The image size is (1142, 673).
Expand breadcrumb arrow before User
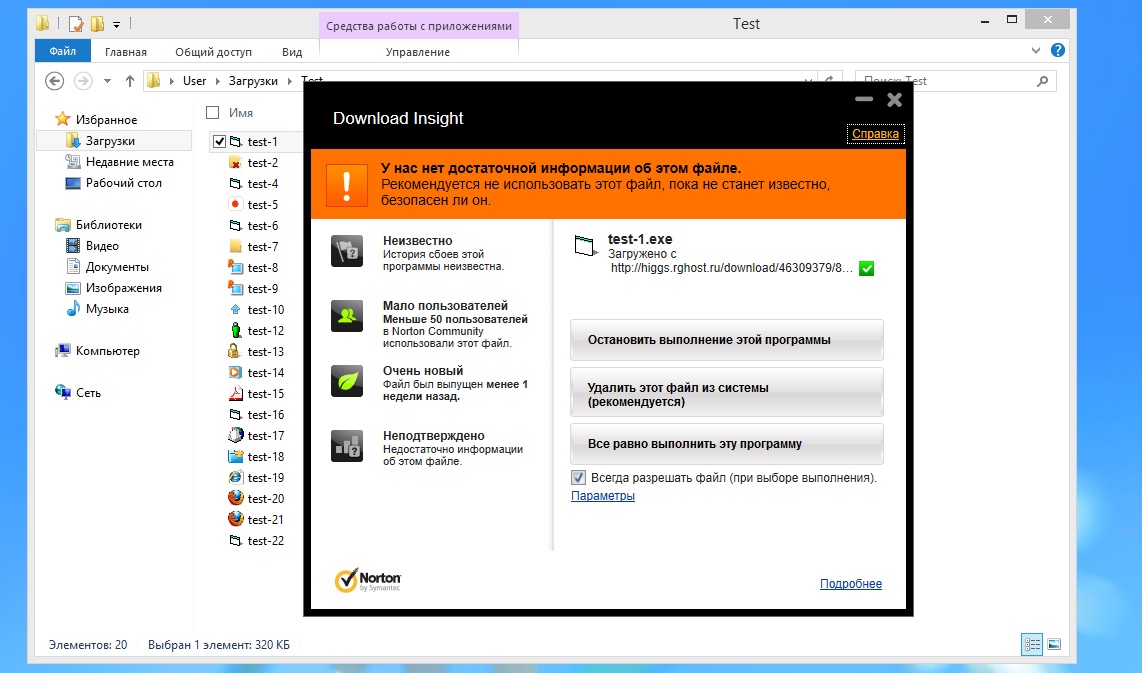click(172, 81)
